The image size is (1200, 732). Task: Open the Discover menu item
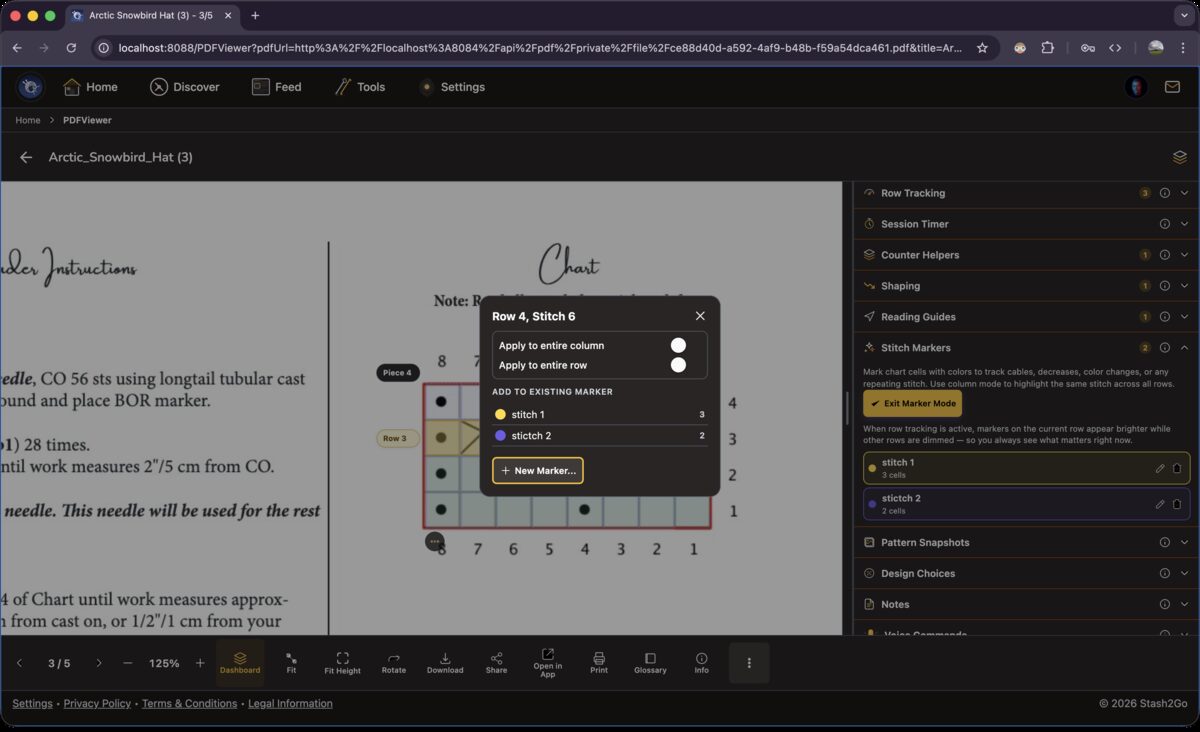coord(185,87)
